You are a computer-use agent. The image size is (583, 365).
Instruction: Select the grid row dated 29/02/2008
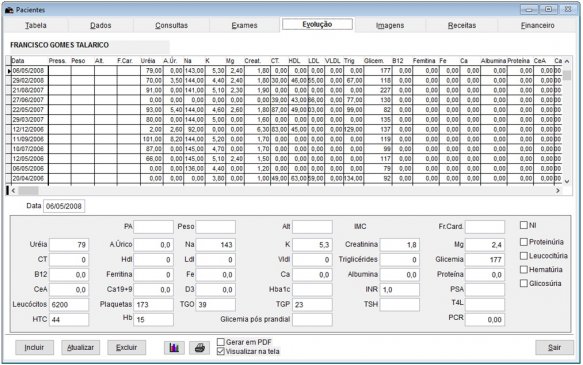tap(284, 80)
